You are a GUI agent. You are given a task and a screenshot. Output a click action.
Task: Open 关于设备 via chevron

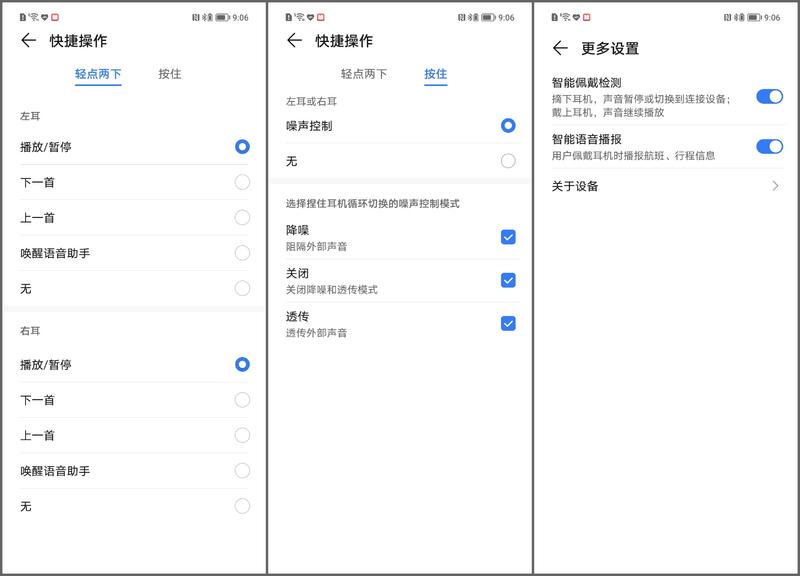[776, 186]
